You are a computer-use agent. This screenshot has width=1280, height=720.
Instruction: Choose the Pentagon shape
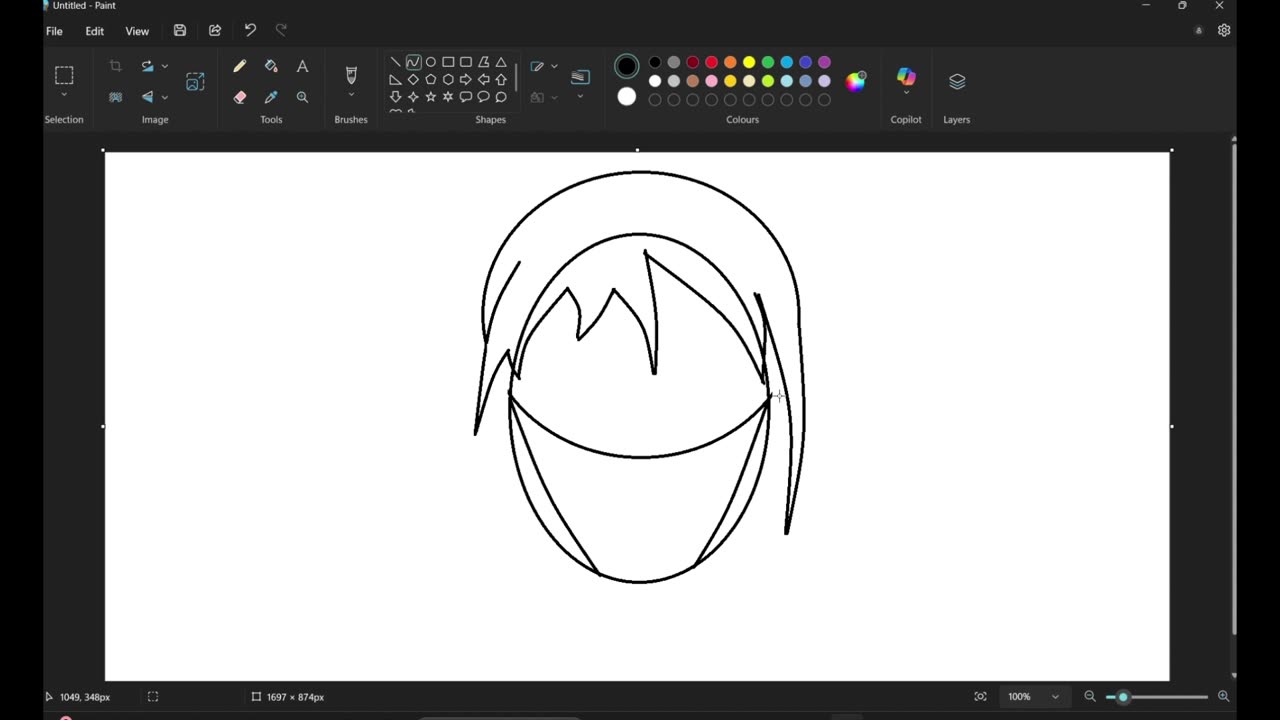431,80
